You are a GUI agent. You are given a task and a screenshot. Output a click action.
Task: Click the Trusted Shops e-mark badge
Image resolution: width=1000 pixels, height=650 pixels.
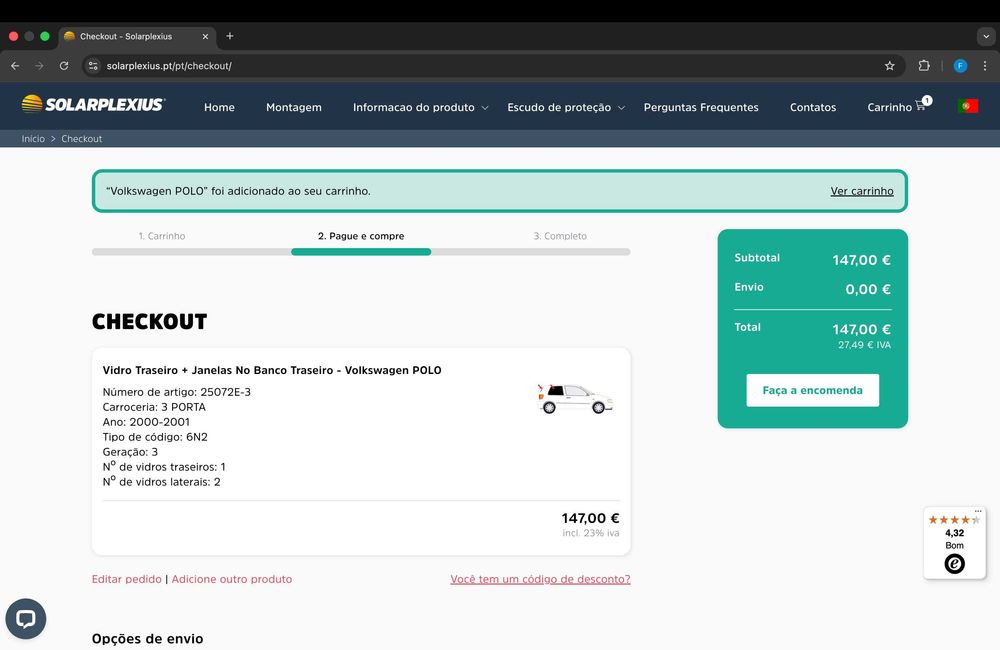954,564
